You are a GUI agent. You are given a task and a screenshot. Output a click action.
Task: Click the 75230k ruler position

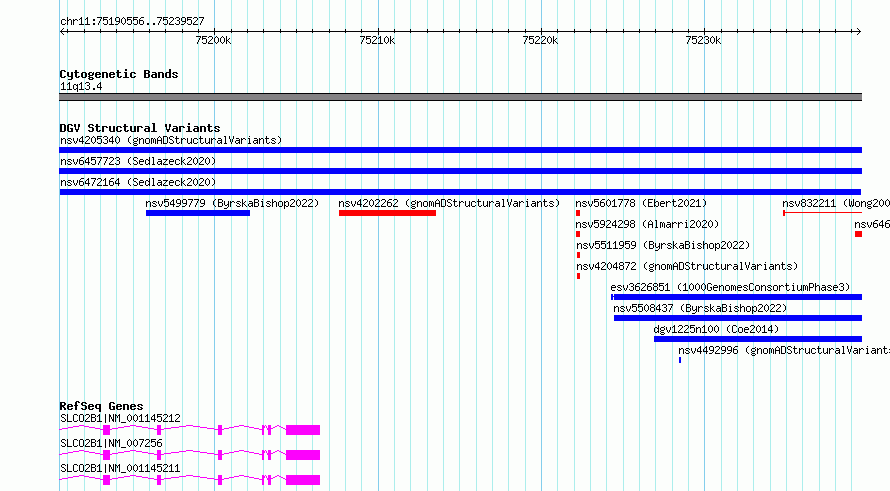(703, 40)
